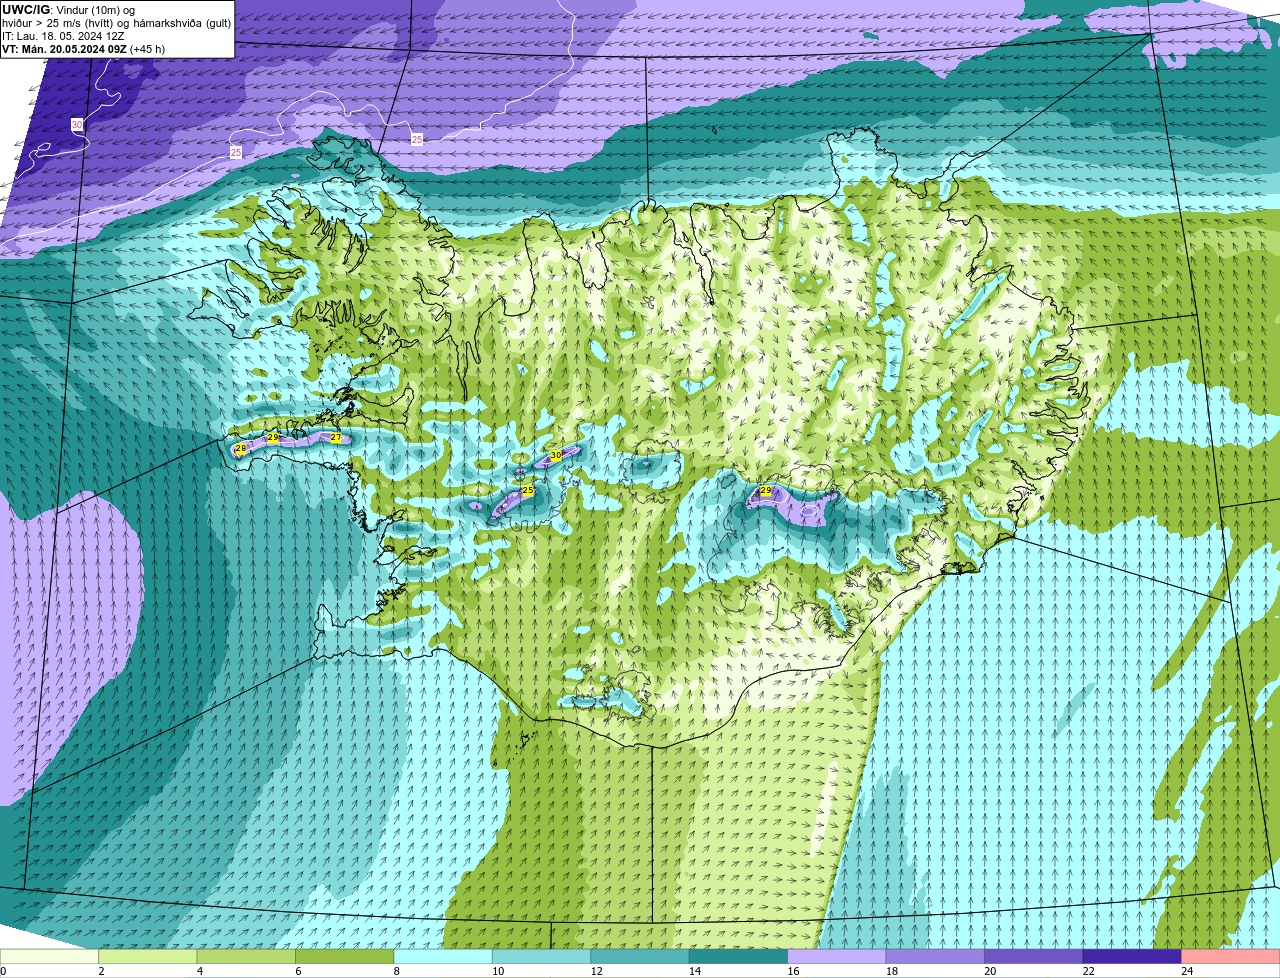The image size is (1280, 978).
Task: Select the 20–22 m/s violet legend swatch
Action: point(1034,956)
